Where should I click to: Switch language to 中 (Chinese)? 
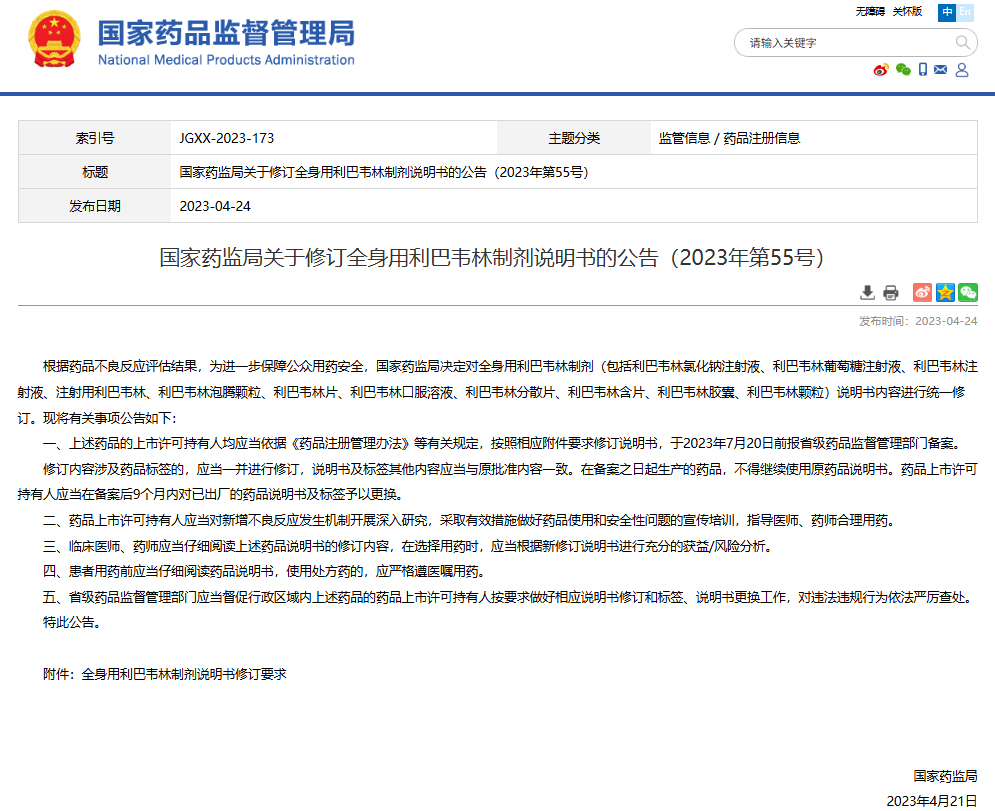click(x=946, y=12)
